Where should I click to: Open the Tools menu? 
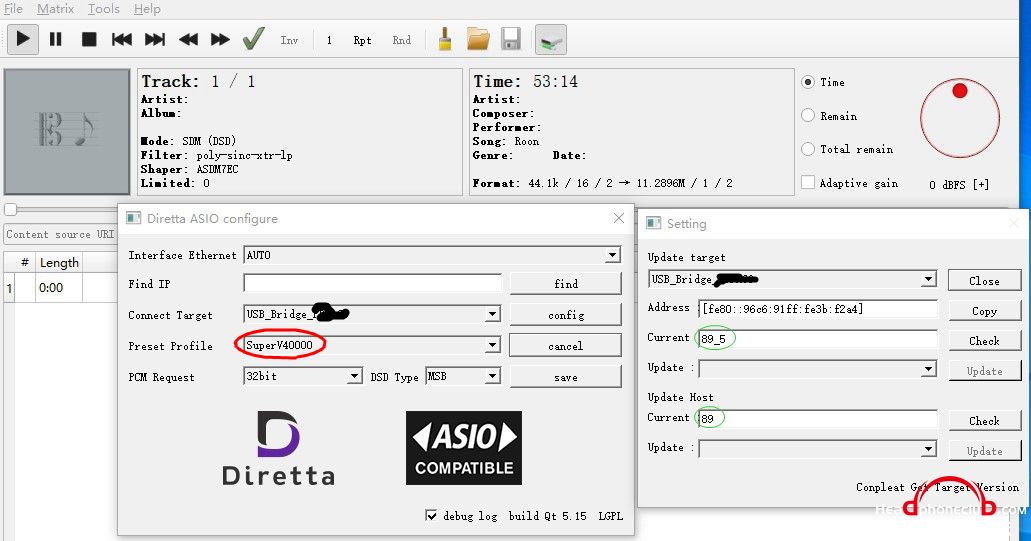[x=104, y=9]
